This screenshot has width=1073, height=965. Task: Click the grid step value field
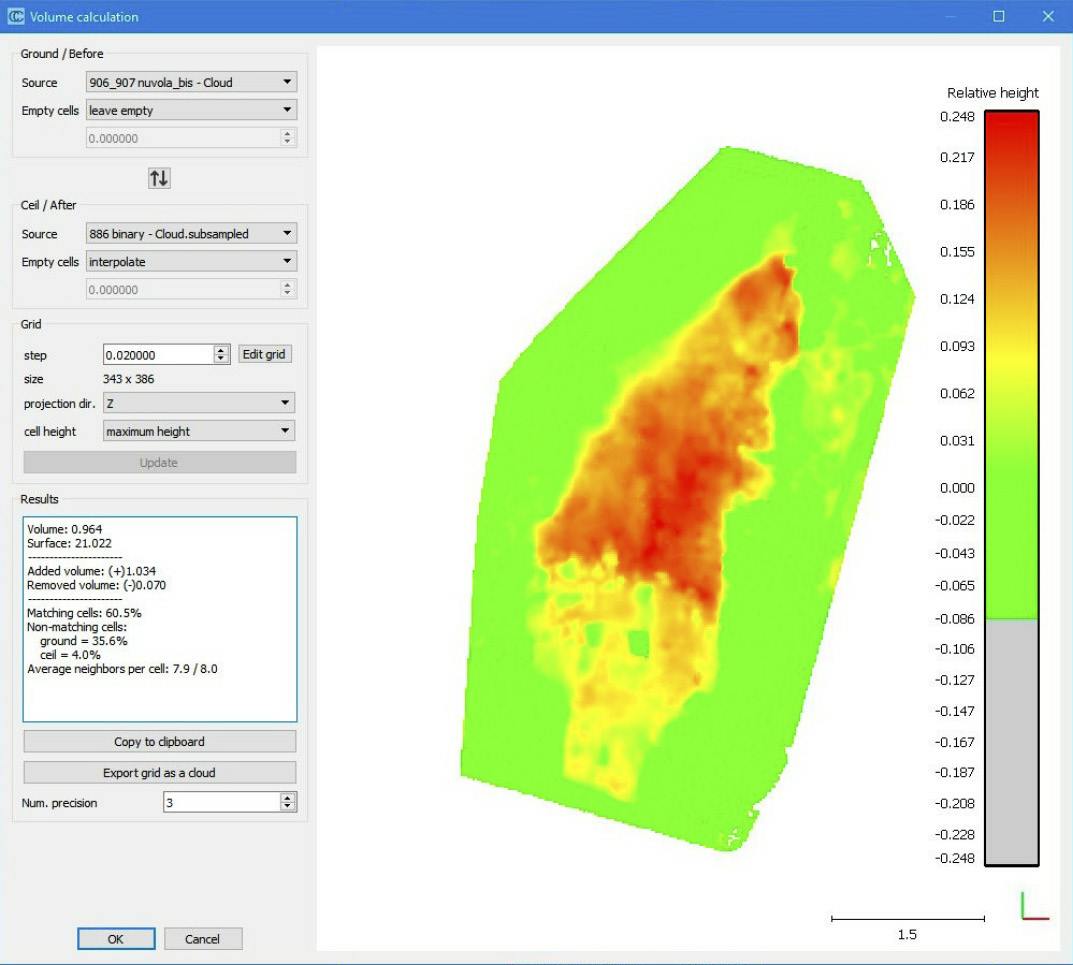(x=158, y=355)
